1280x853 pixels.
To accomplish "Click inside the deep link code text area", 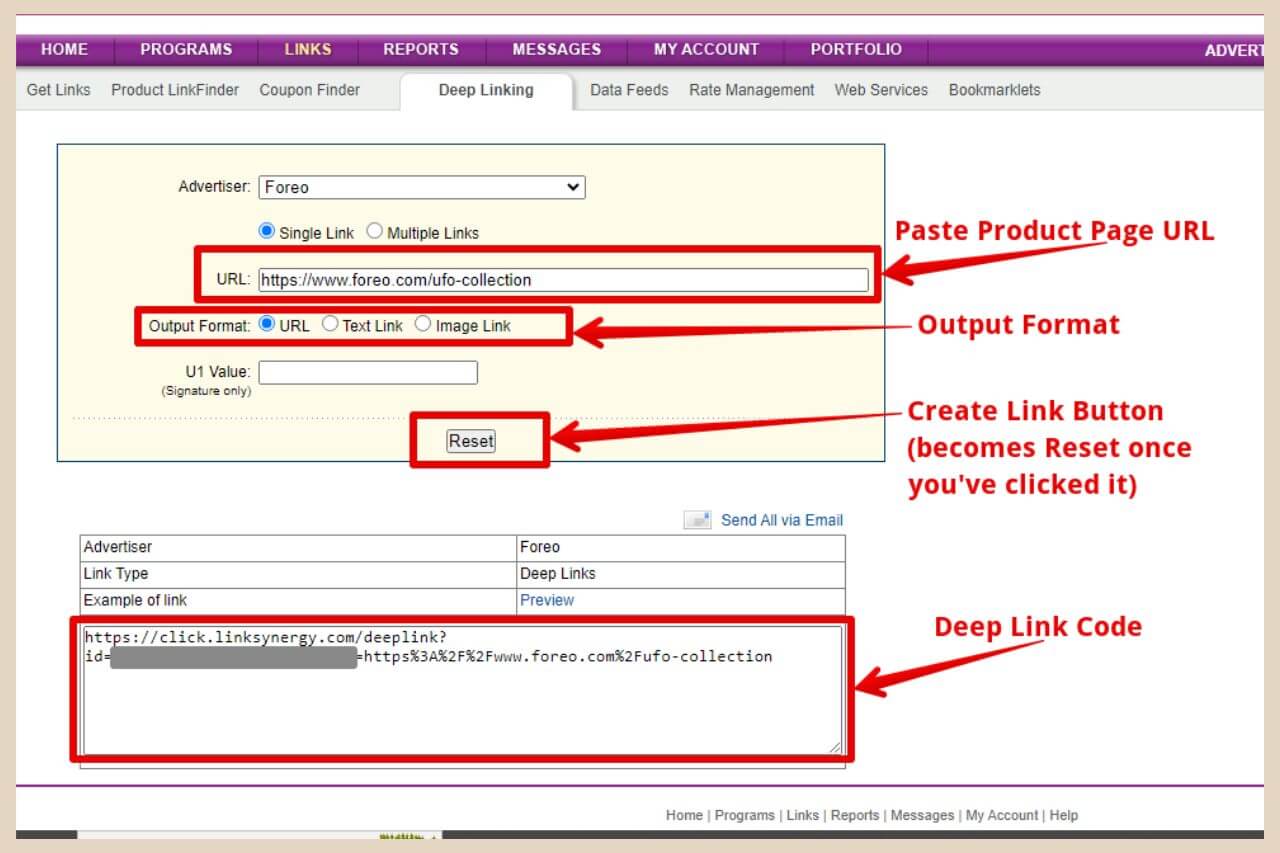I will pos(462,690).
